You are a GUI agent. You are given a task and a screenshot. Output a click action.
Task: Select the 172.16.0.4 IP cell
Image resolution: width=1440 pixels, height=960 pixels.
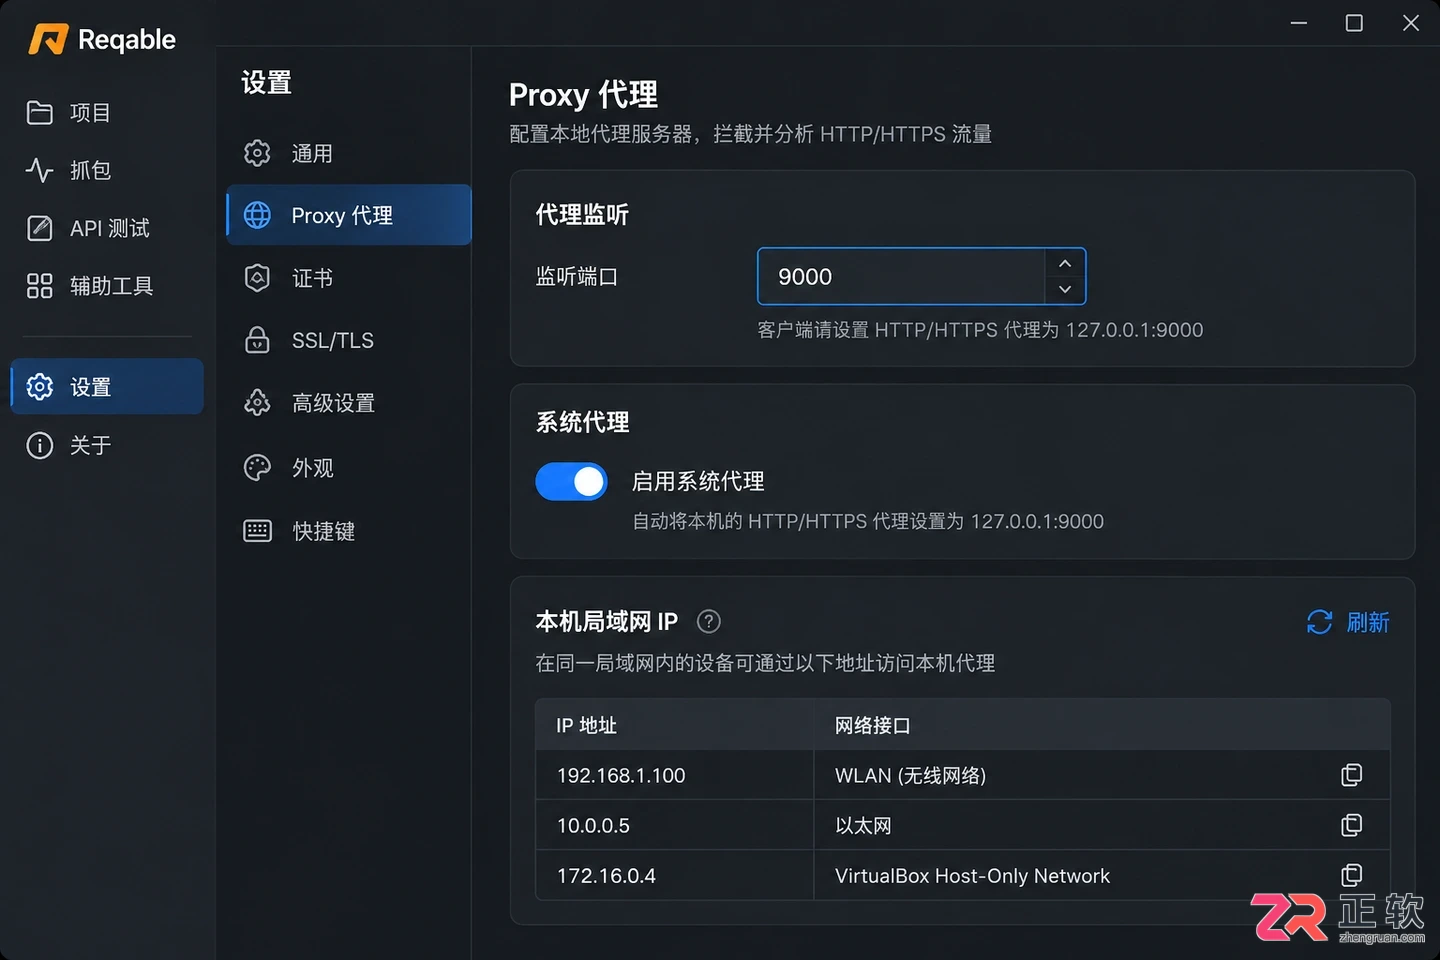(675, 875)
